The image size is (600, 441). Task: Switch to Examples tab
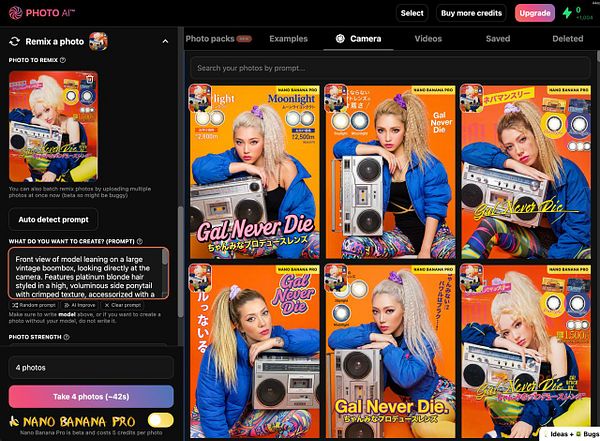[x=288, y=39]
